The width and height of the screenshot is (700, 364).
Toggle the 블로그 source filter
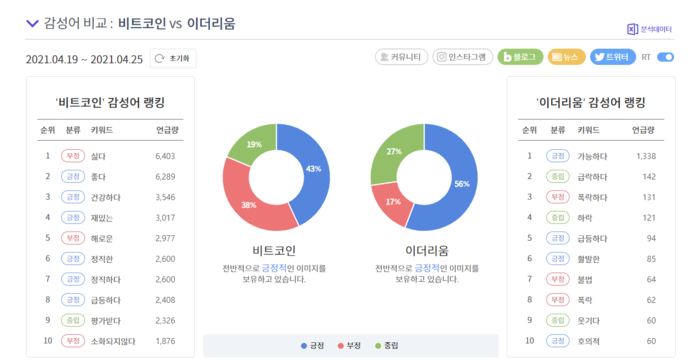[520, 57]
